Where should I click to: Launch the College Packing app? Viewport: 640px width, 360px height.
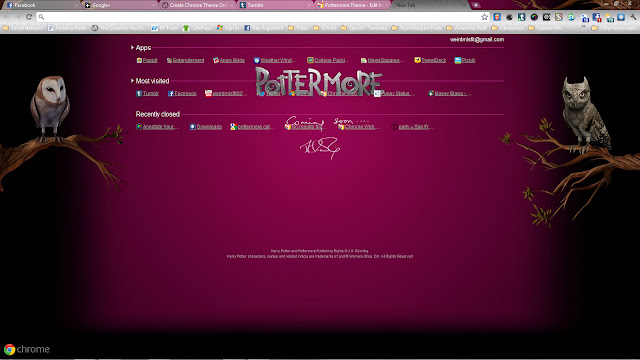click(328, 60)
